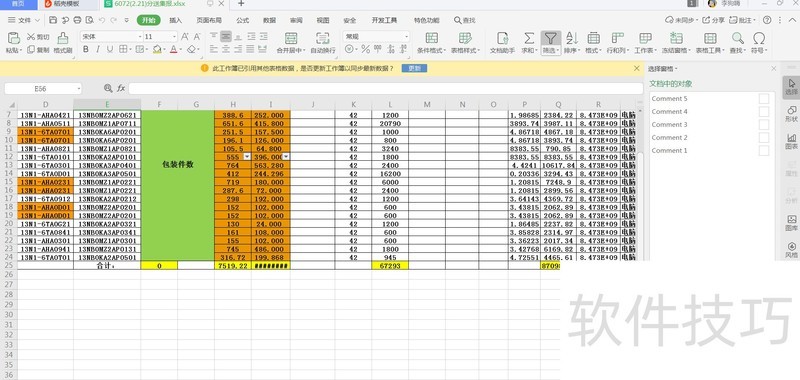
Task: Open the Sort (排序) tool
Action: [x=571, y=38]
